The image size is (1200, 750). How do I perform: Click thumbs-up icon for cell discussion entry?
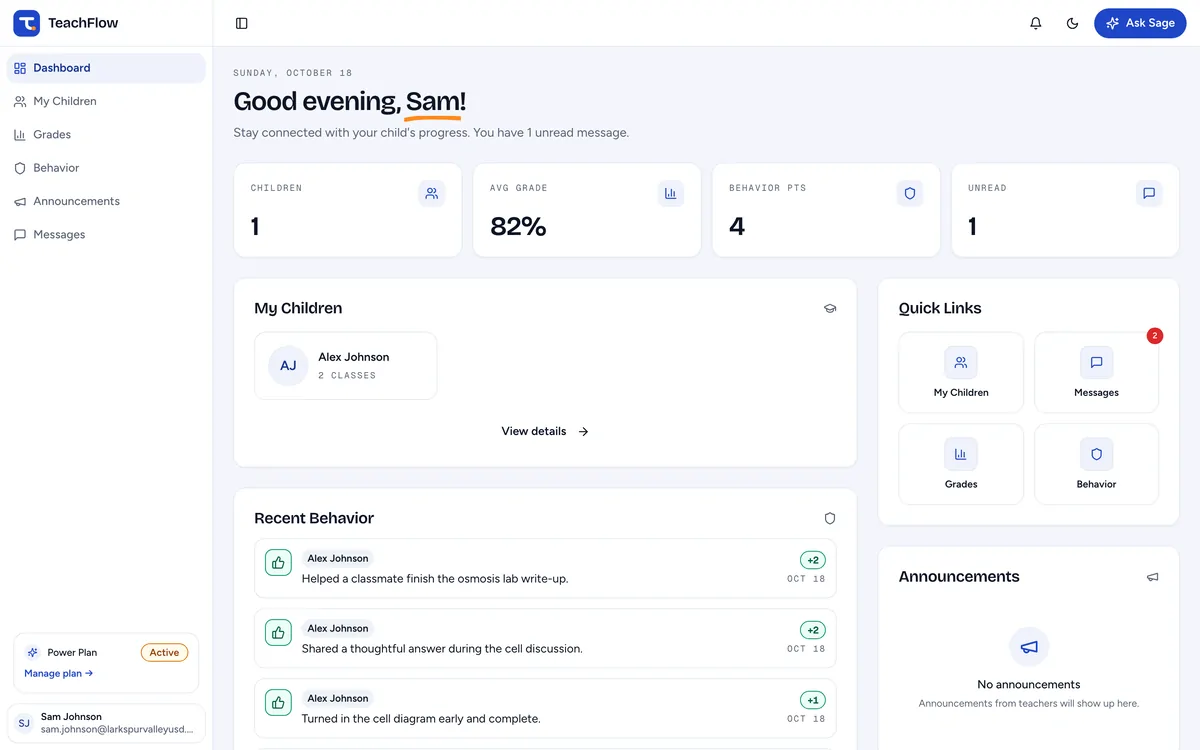pos(278,632)
